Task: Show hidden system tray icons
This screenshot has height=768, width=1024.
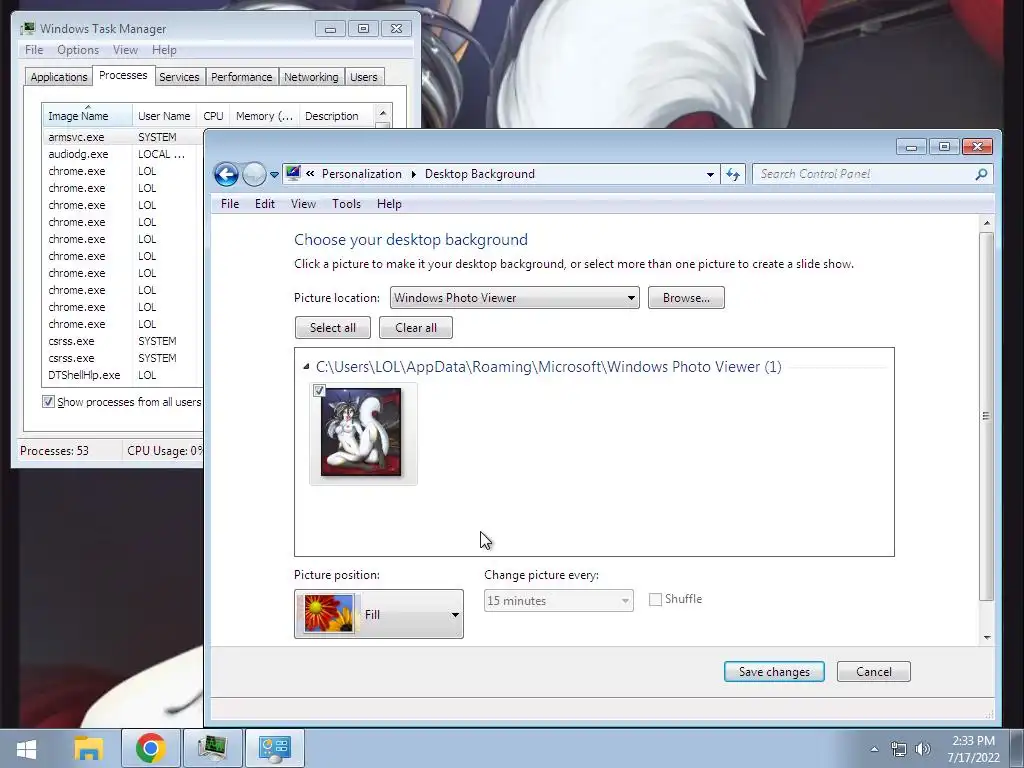Action: (874, 749)
